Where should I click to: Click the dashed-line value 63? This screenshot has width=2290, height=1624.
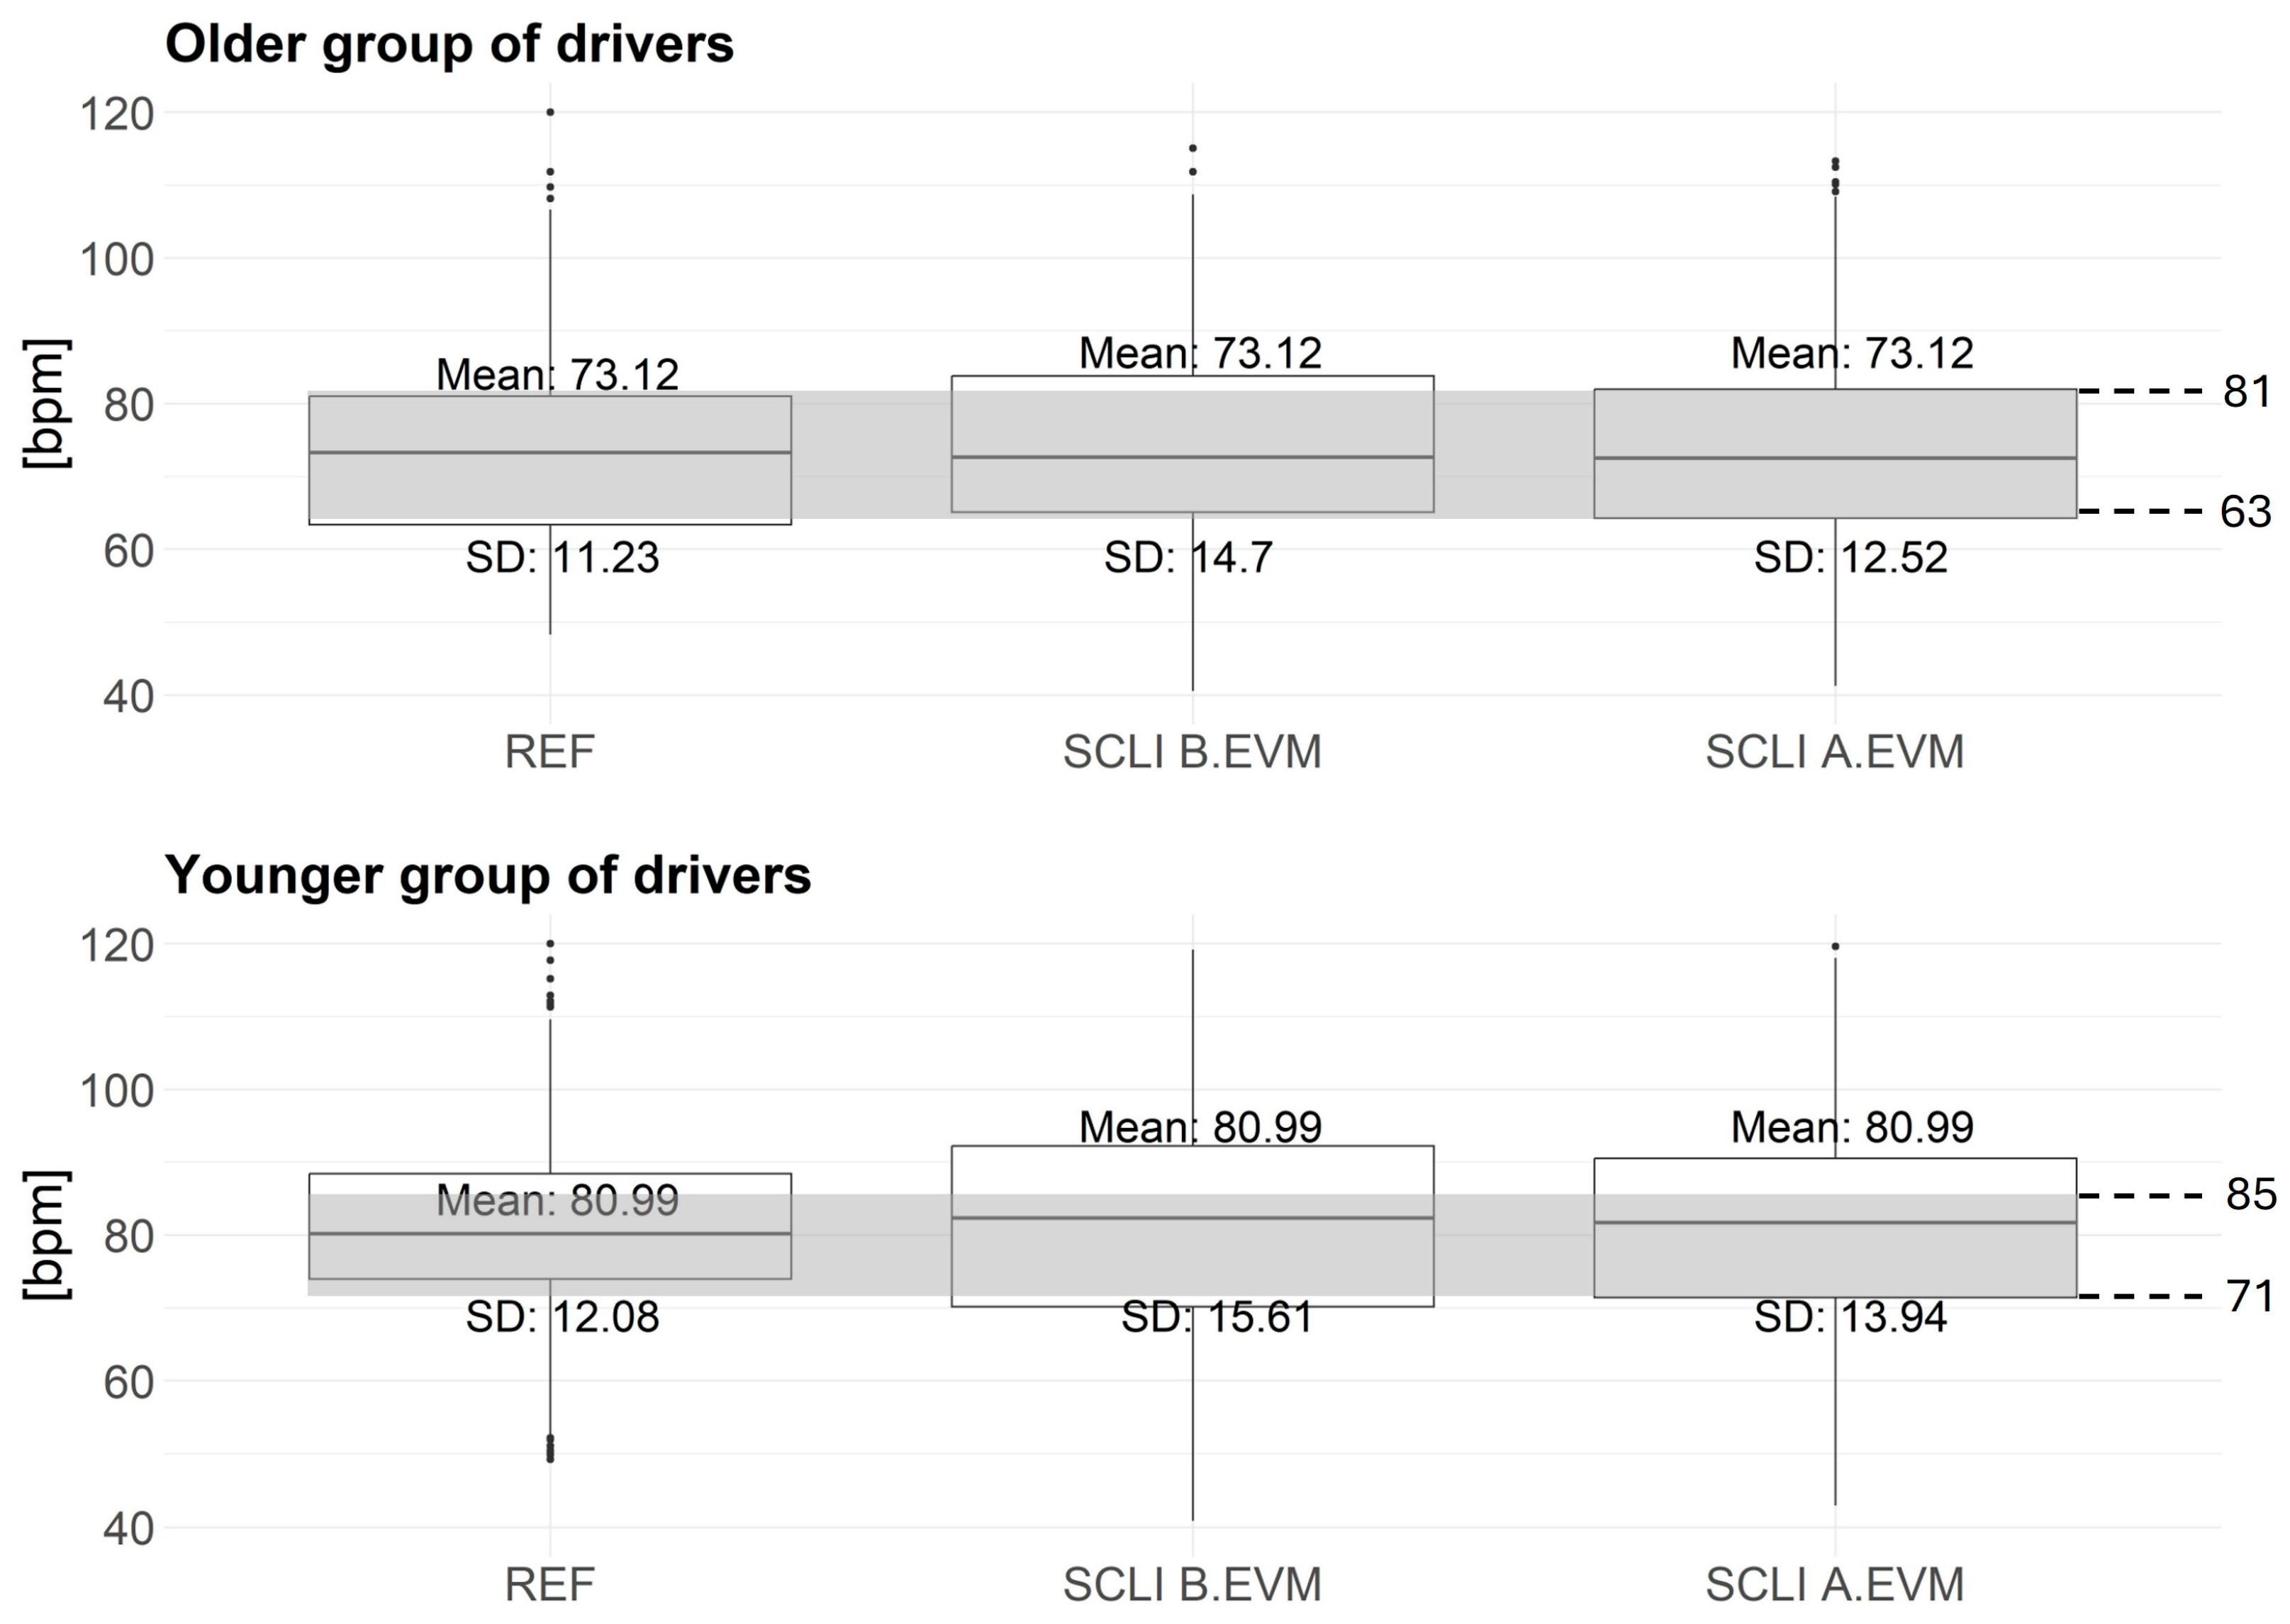2245,512
